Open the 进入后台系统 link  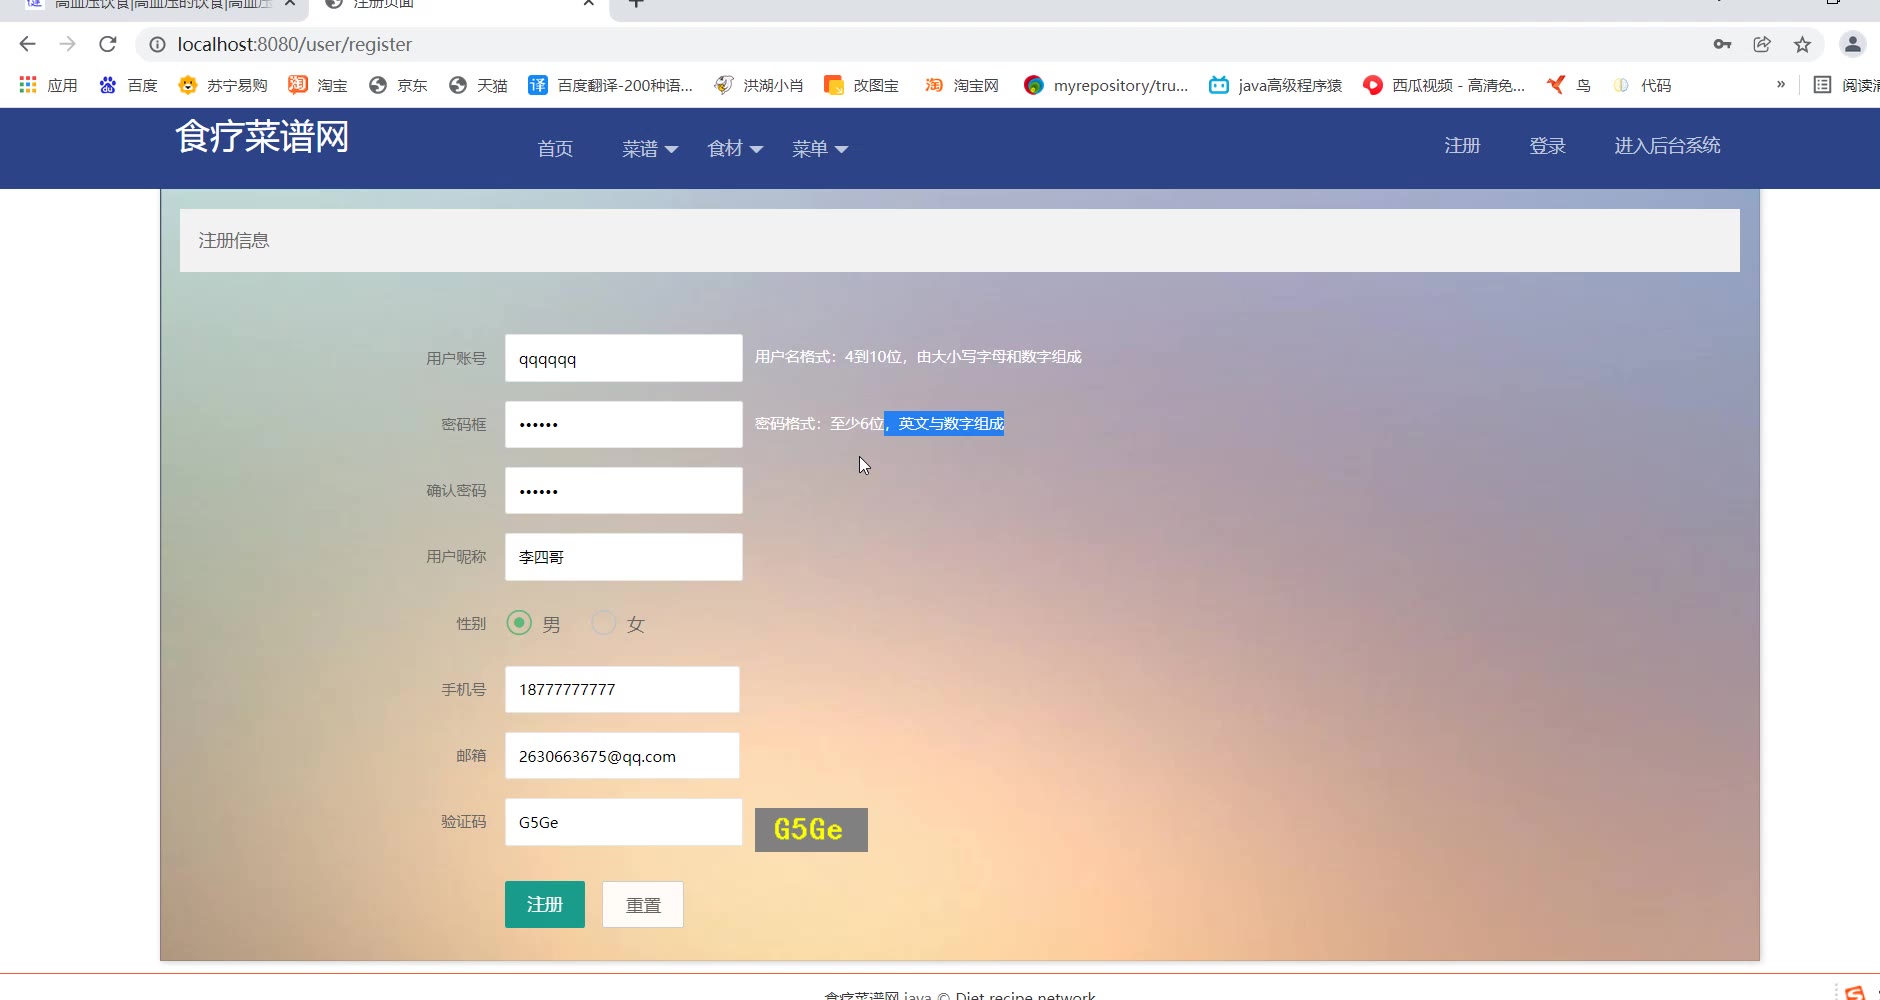click(1667, 146)
